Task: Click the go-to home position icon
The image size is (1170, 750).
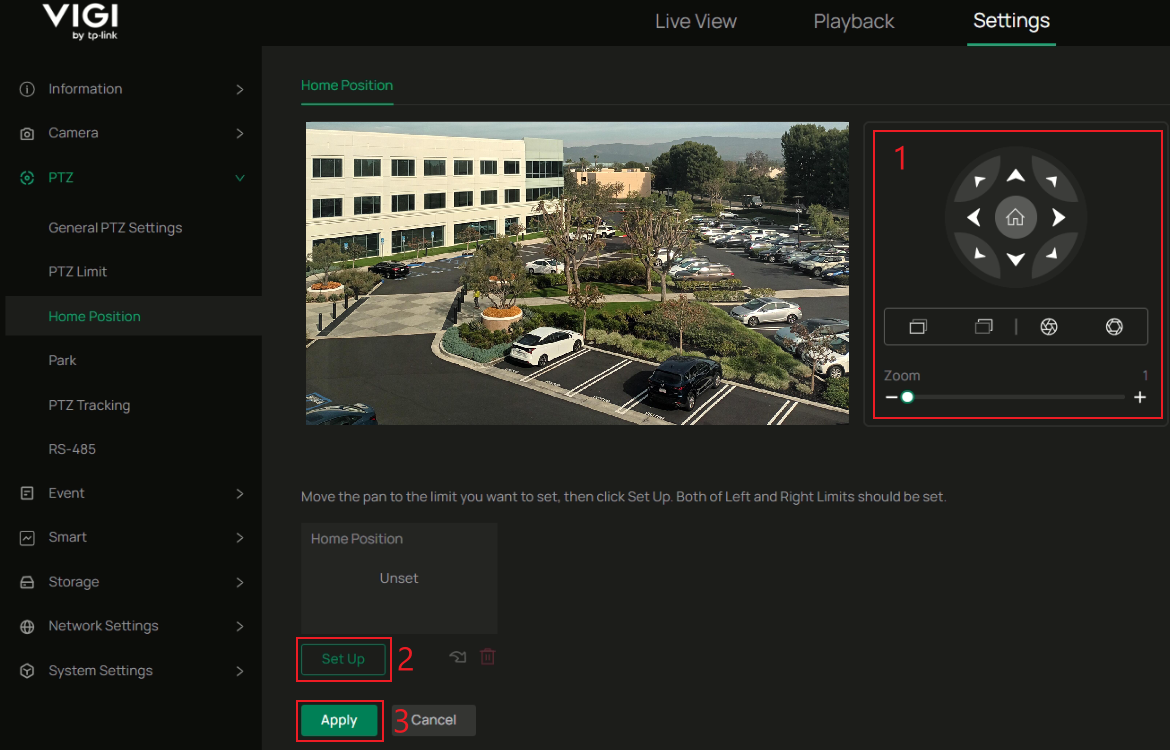Action: pos(458,657)
